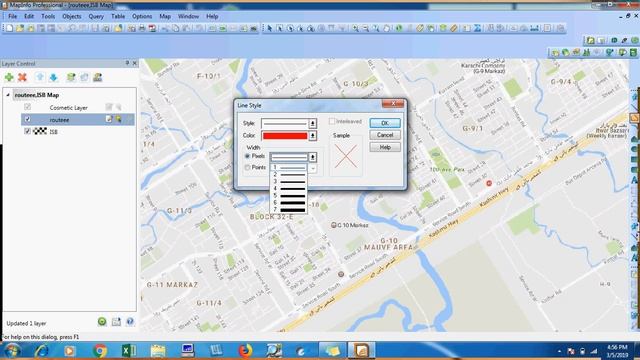Open the Color dropdown arrow
The height and width of the screenshot is (360, 640).
(x=313, y=136)
